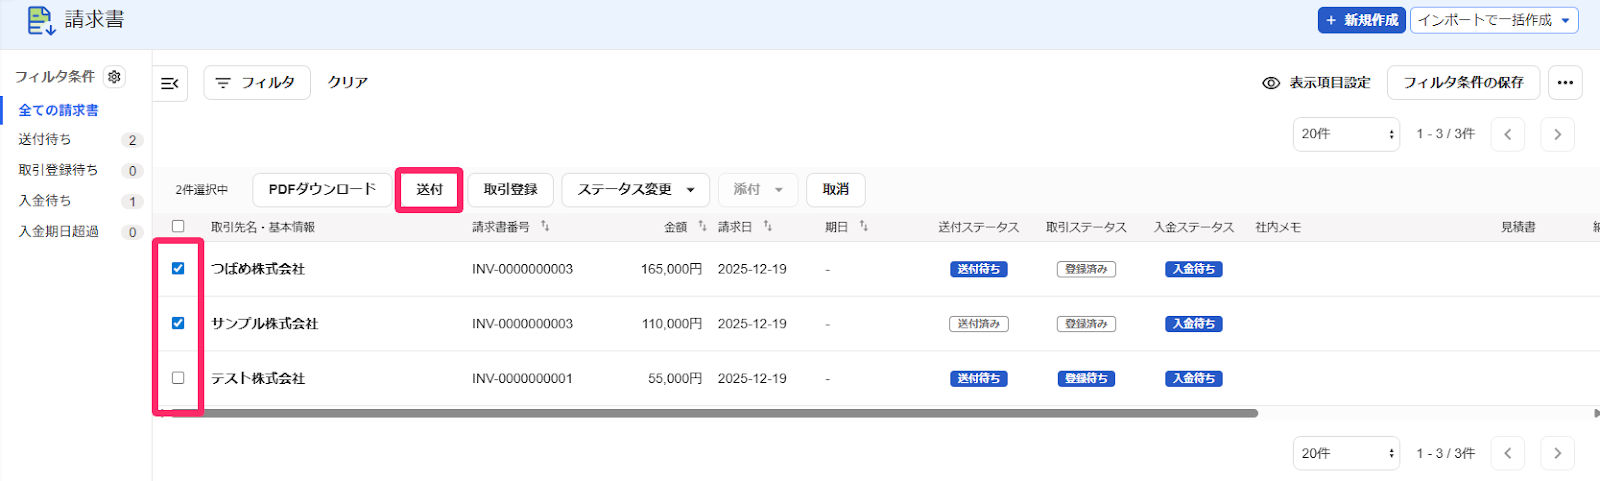Select 送付待ち filter in sidebar
This screenshot has height=481, width=1600.
45,140
